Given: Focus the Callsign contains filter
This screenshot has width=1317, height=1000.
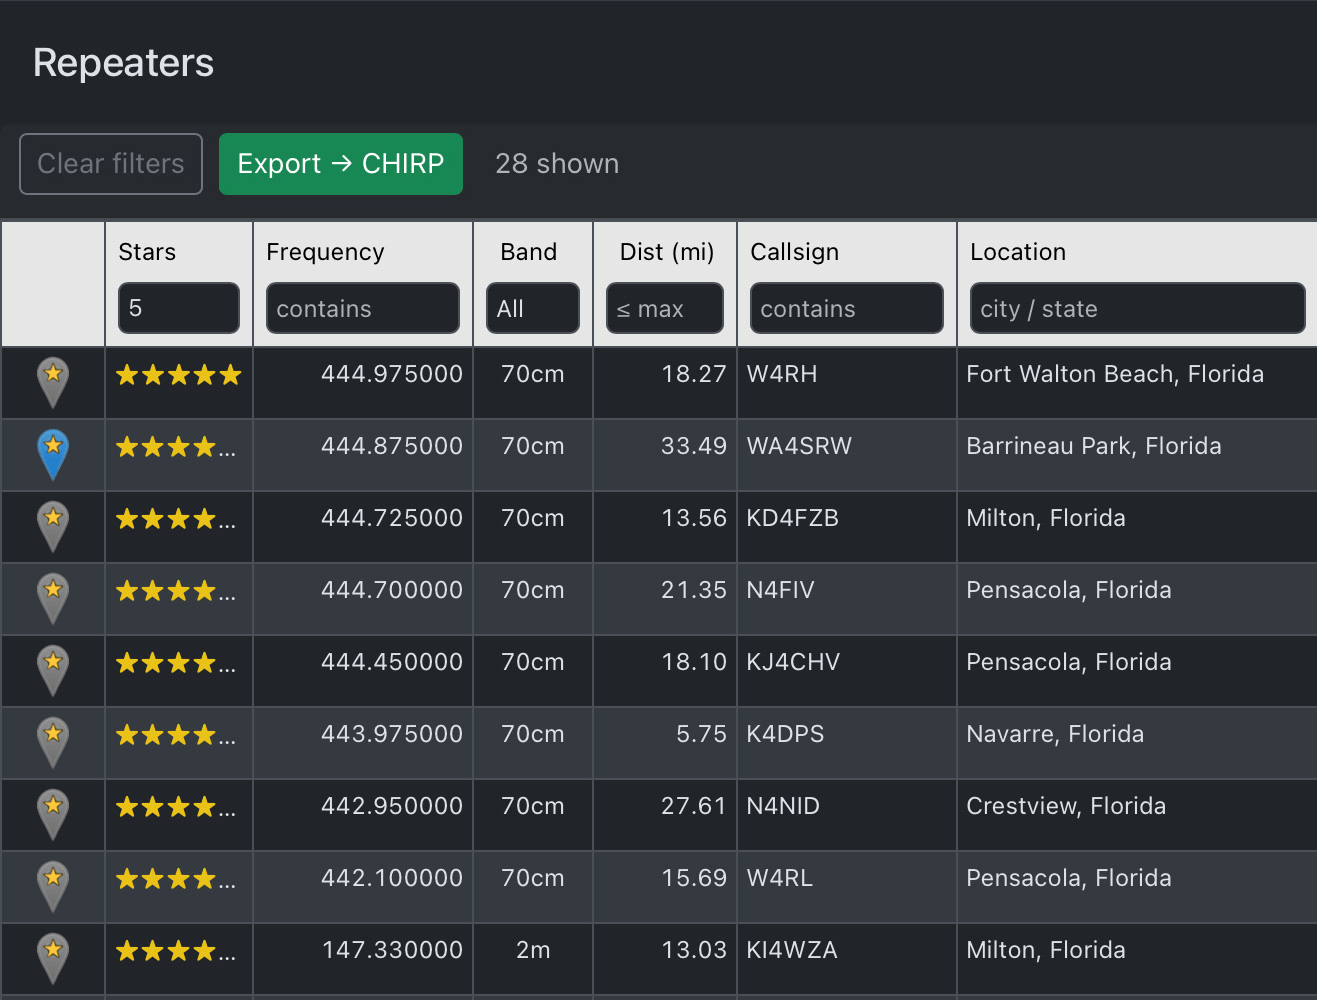Looking at the screenshot, I should tap(846, 308).
